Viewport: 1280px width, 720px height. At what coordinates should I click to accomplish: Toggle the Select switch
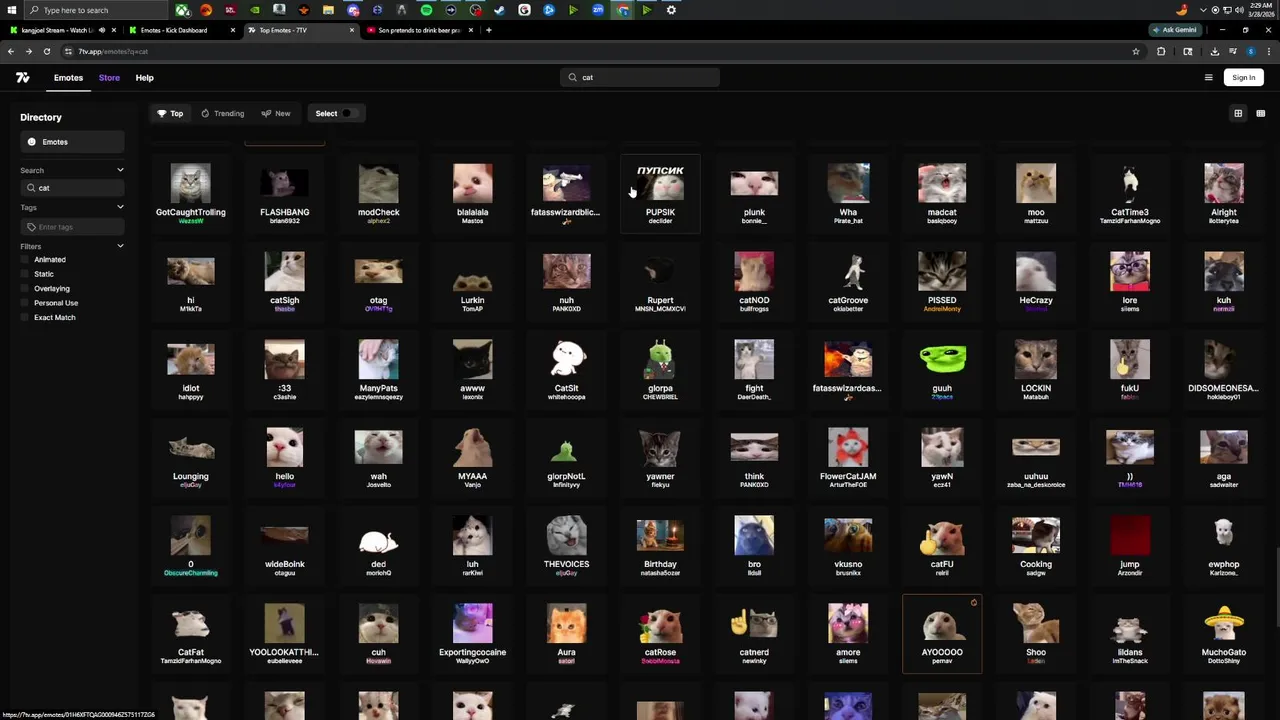tap(348, 113)
